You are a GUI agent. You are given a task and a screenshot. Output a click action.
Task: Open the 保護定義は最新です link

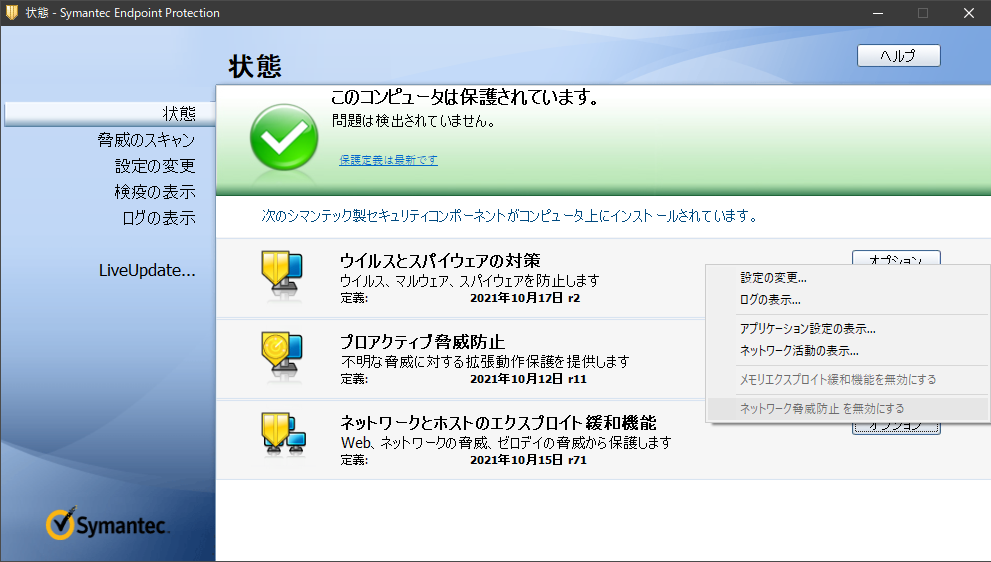tap(388, 160)
